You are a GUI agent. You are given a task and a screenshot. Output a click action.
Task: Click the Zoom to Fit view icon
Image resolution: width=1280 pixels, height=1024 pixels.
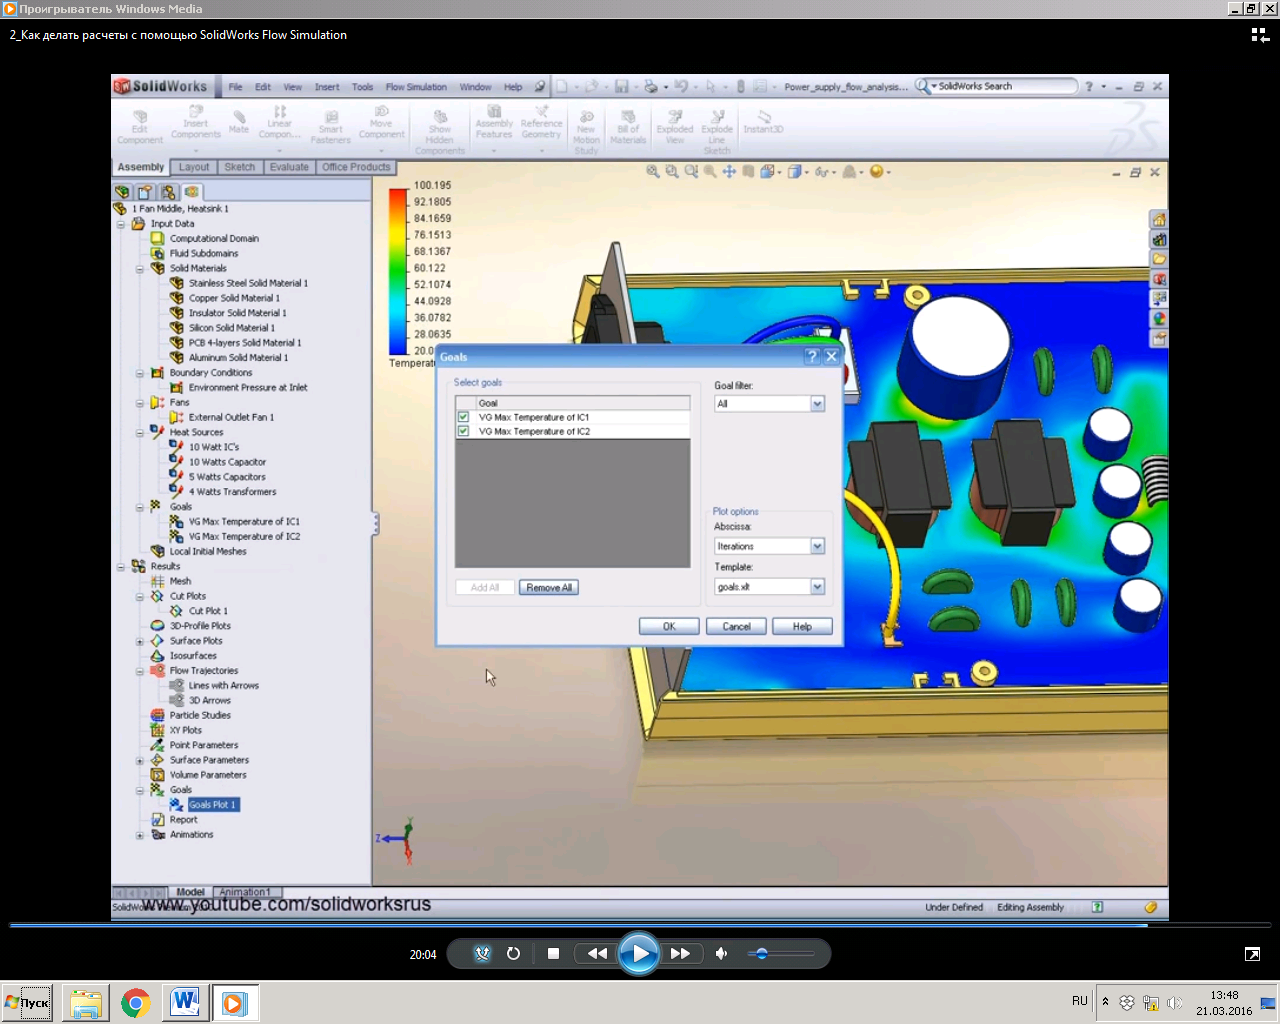point(653,172)
